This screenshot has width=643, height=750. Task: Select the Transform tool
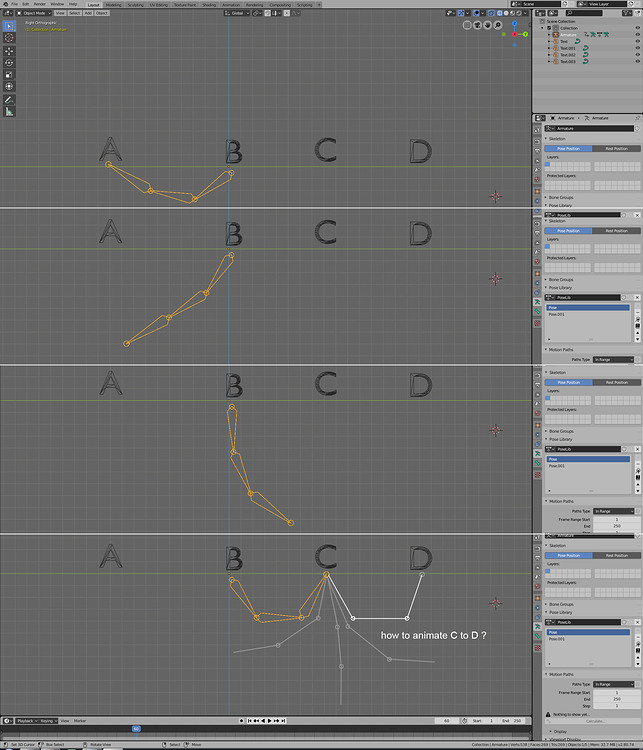[x=9, y=87]
